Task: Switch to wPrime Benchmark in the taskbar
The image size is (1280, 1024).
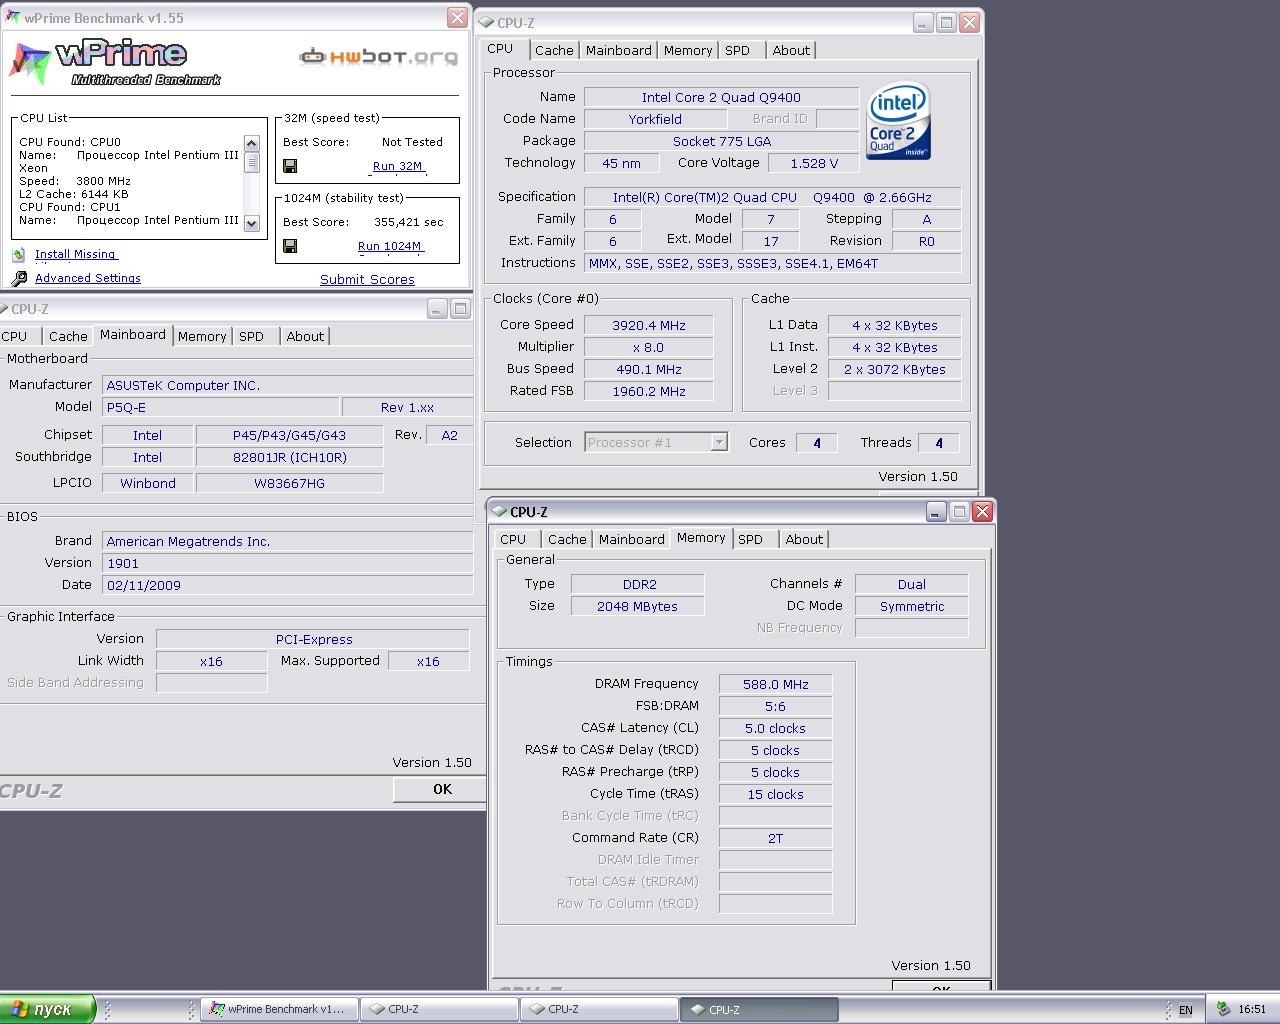Action: [278, 1009]
